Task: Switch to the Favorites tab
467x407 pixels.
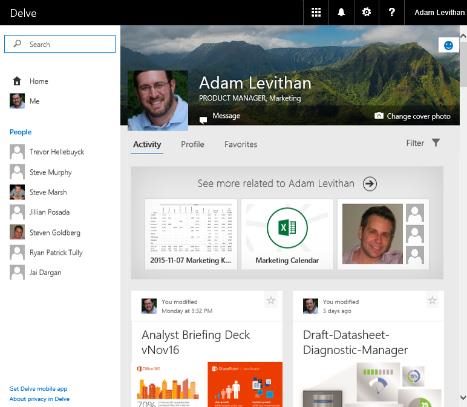Action: click(241, 144)
